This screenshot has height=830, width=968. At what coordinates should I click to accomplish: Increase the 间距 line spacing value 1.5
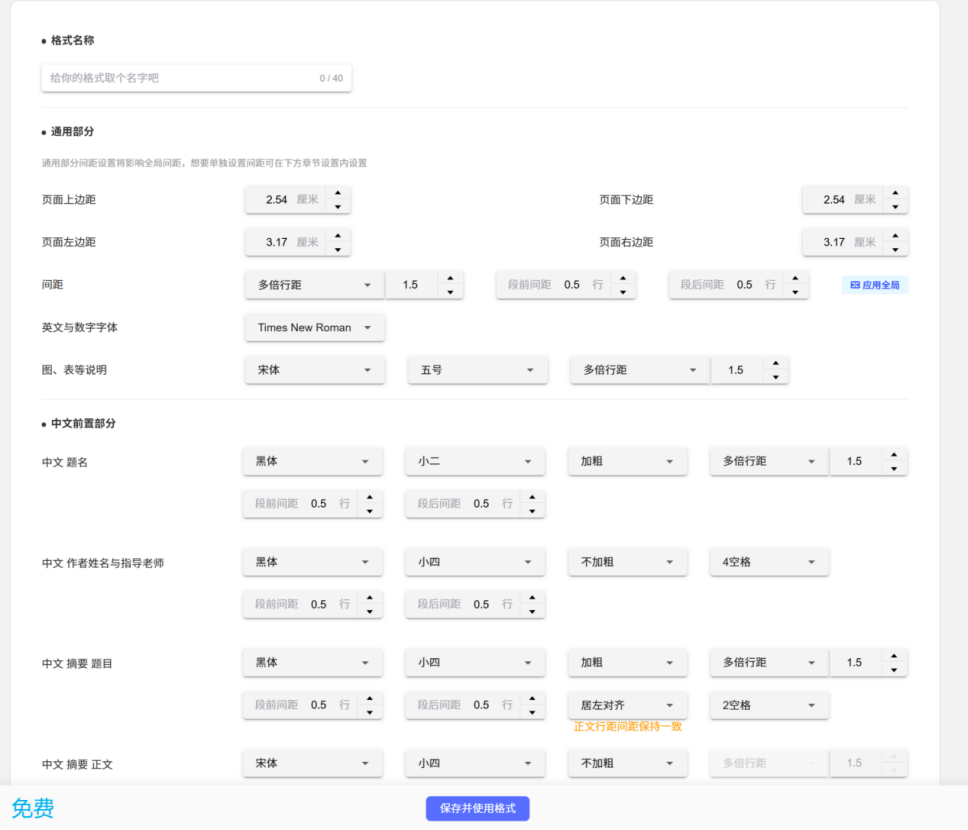(451, 278)
